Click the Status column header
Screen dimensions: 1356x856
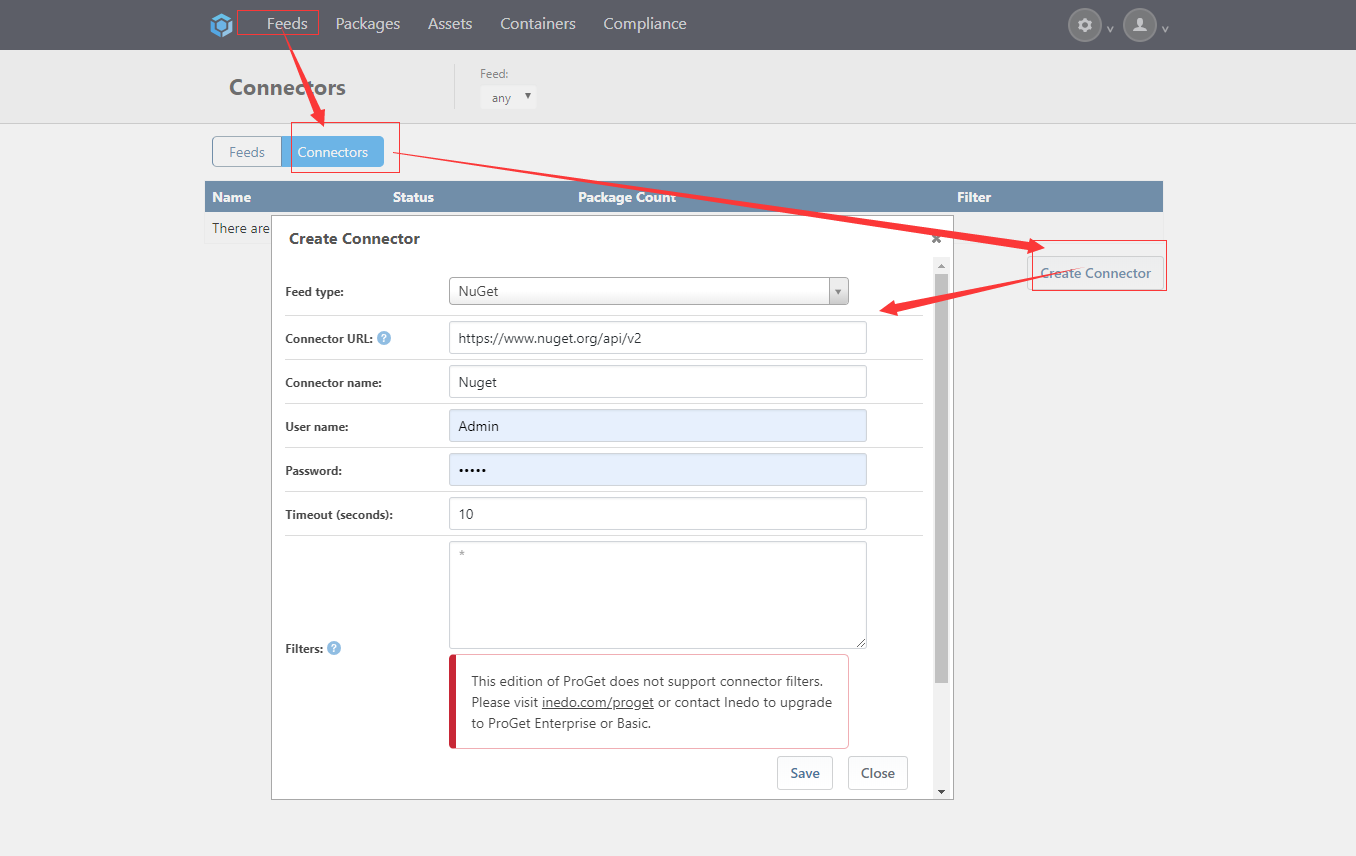413,197
